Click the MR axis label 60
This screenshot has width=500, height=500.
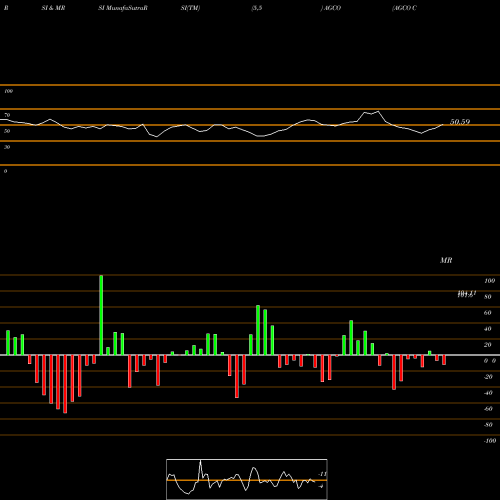(488, 313)
